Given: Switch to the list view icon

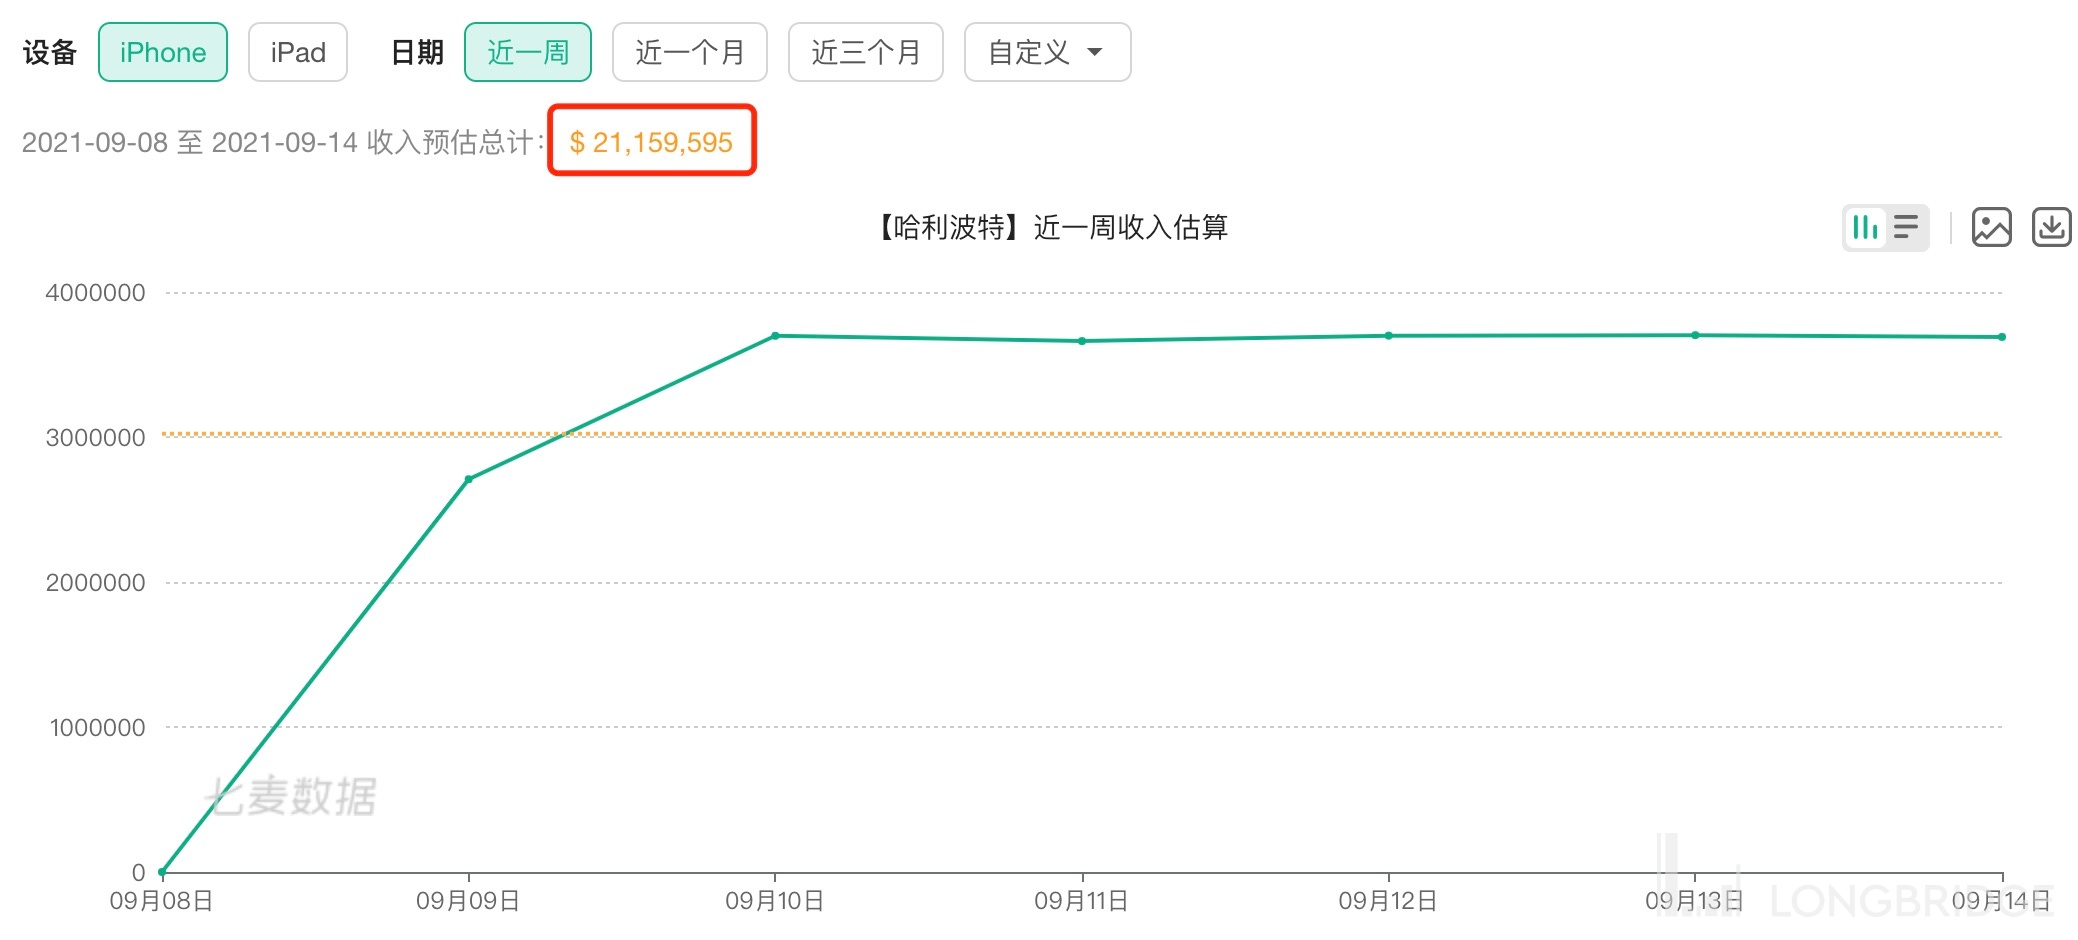Looking at the screenshot, I should 1906,228.
